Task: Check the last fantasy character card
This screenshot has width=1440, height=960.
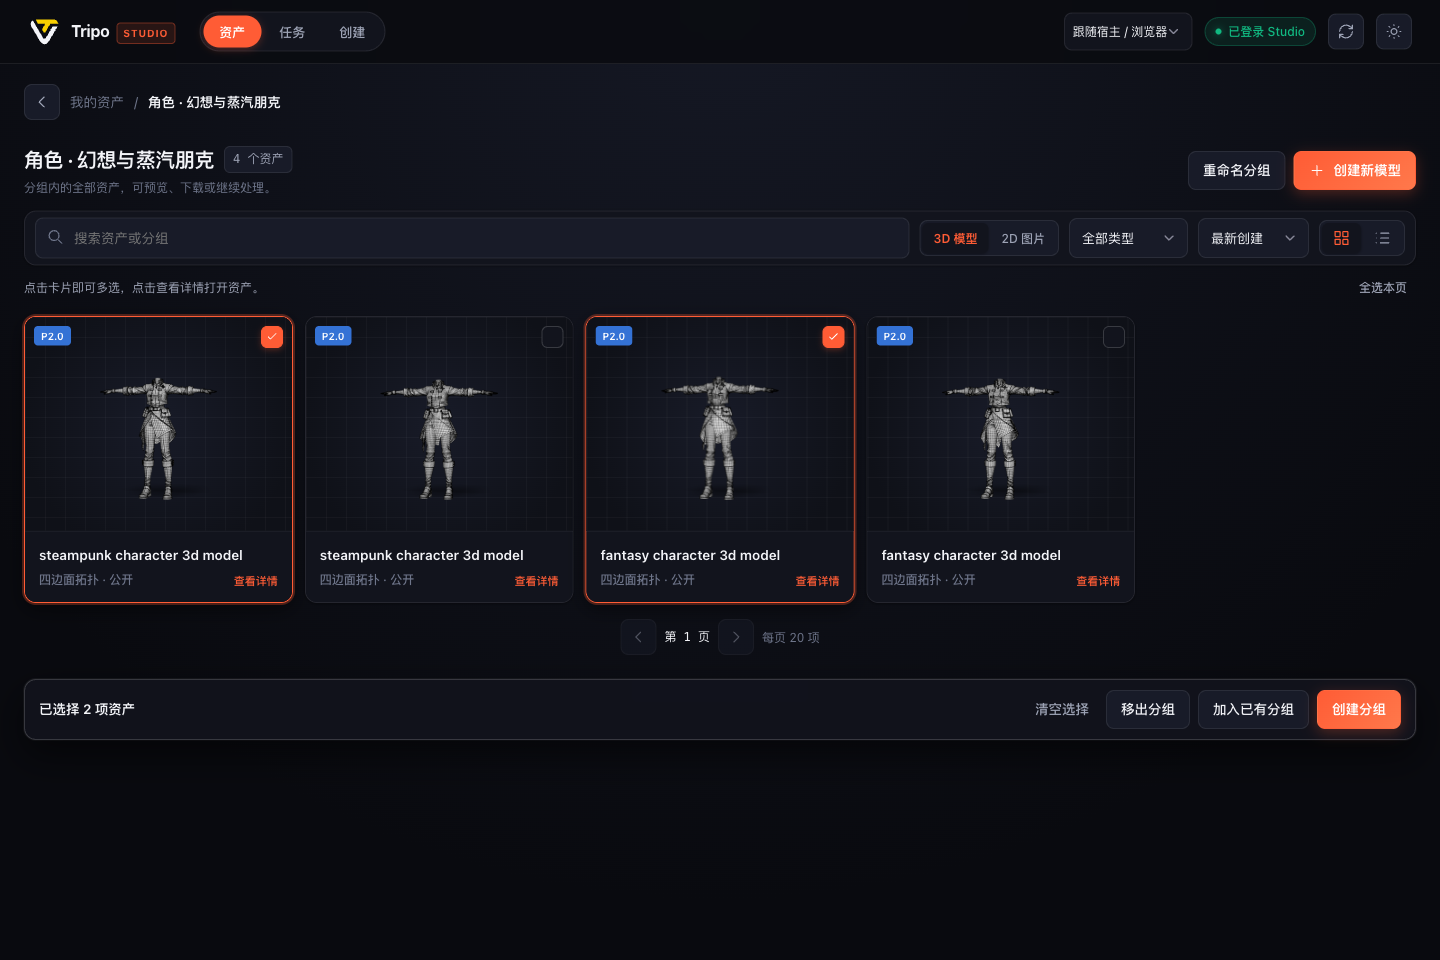Action: click(1114, 337)
